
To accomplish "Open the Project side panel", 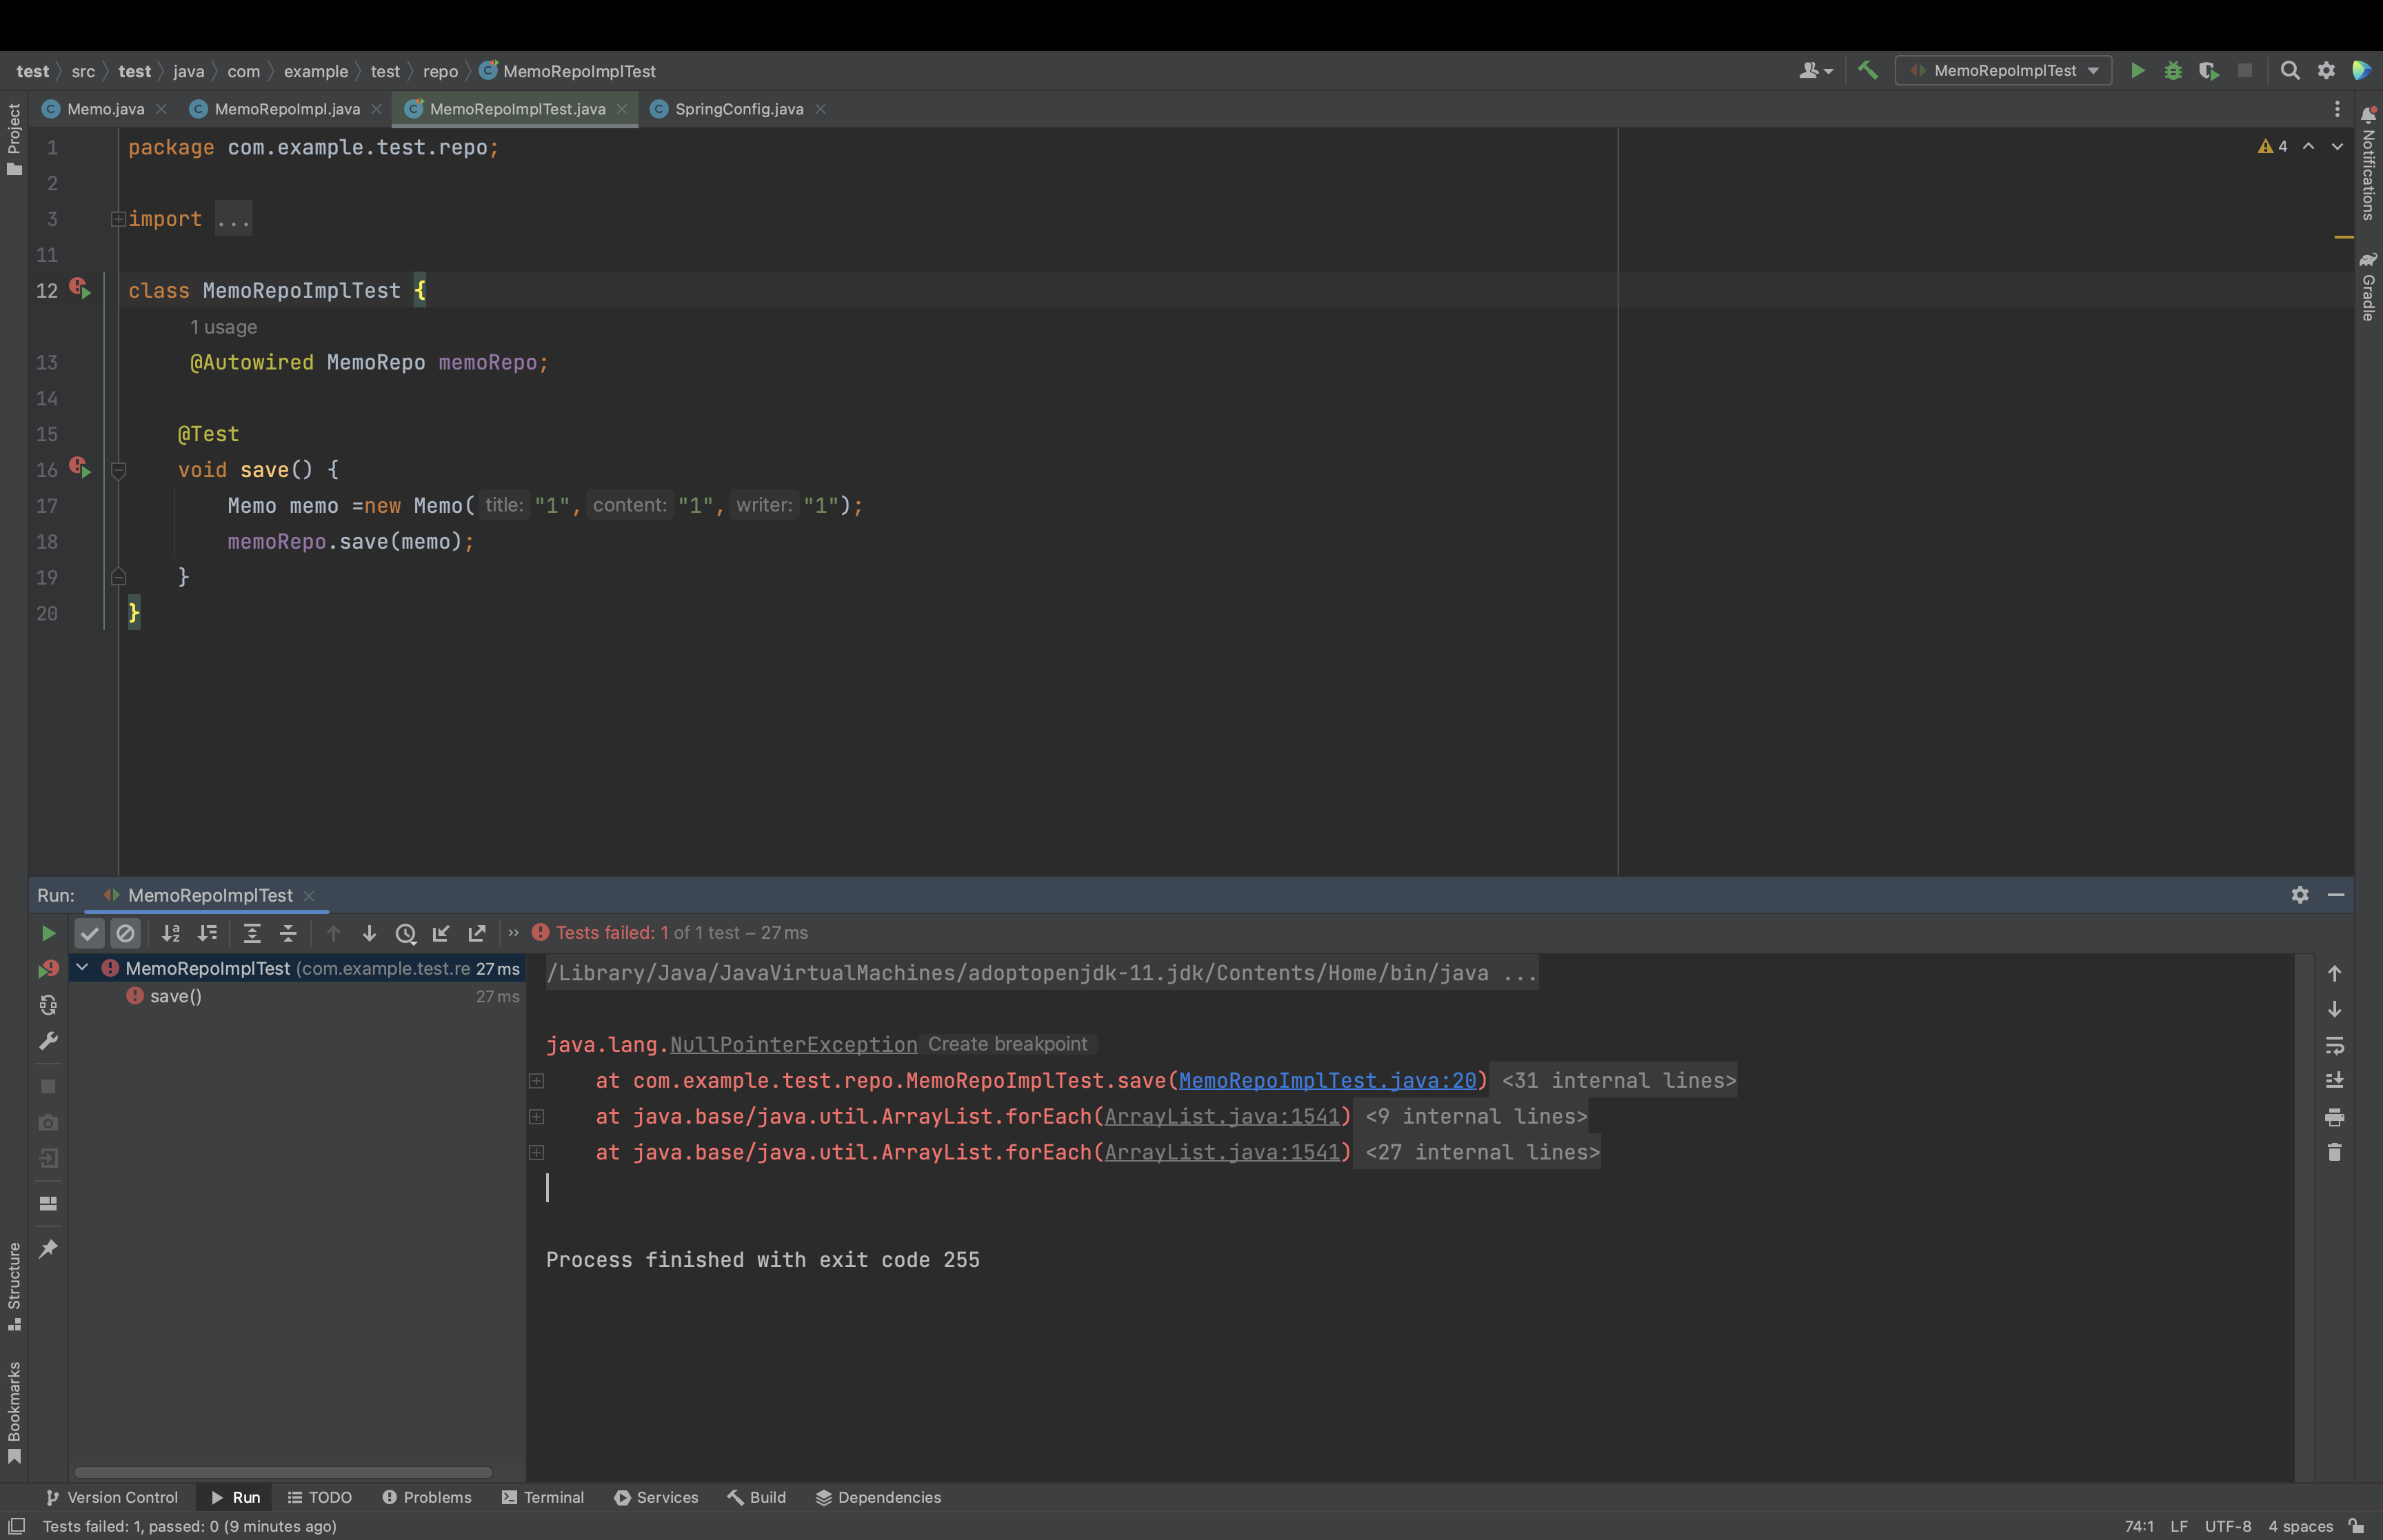I will point(14,140).
